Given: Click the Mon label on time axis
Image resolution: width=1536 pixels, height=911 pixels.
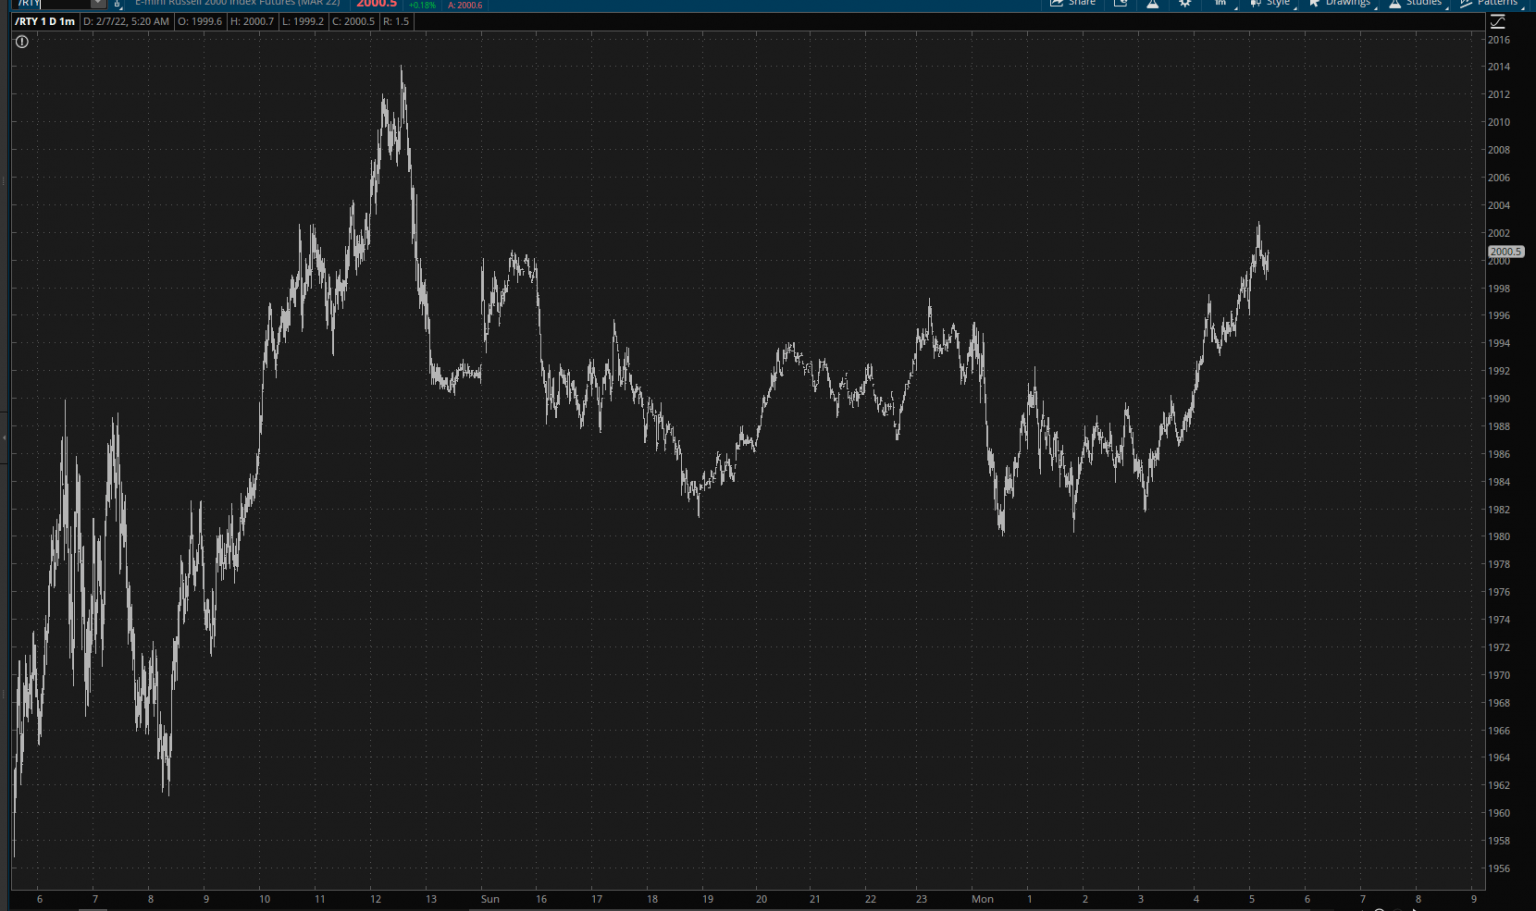Looking at the screenshot, I should tap(983, 899).
